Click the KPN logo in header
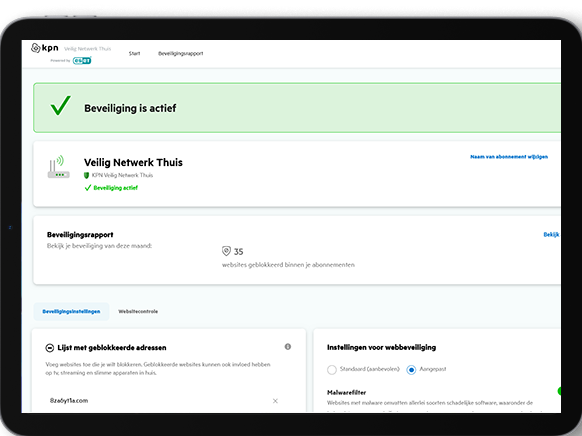The width and height of the screenshot is (582, 436). pyautogui.click(x=45, y=48)
